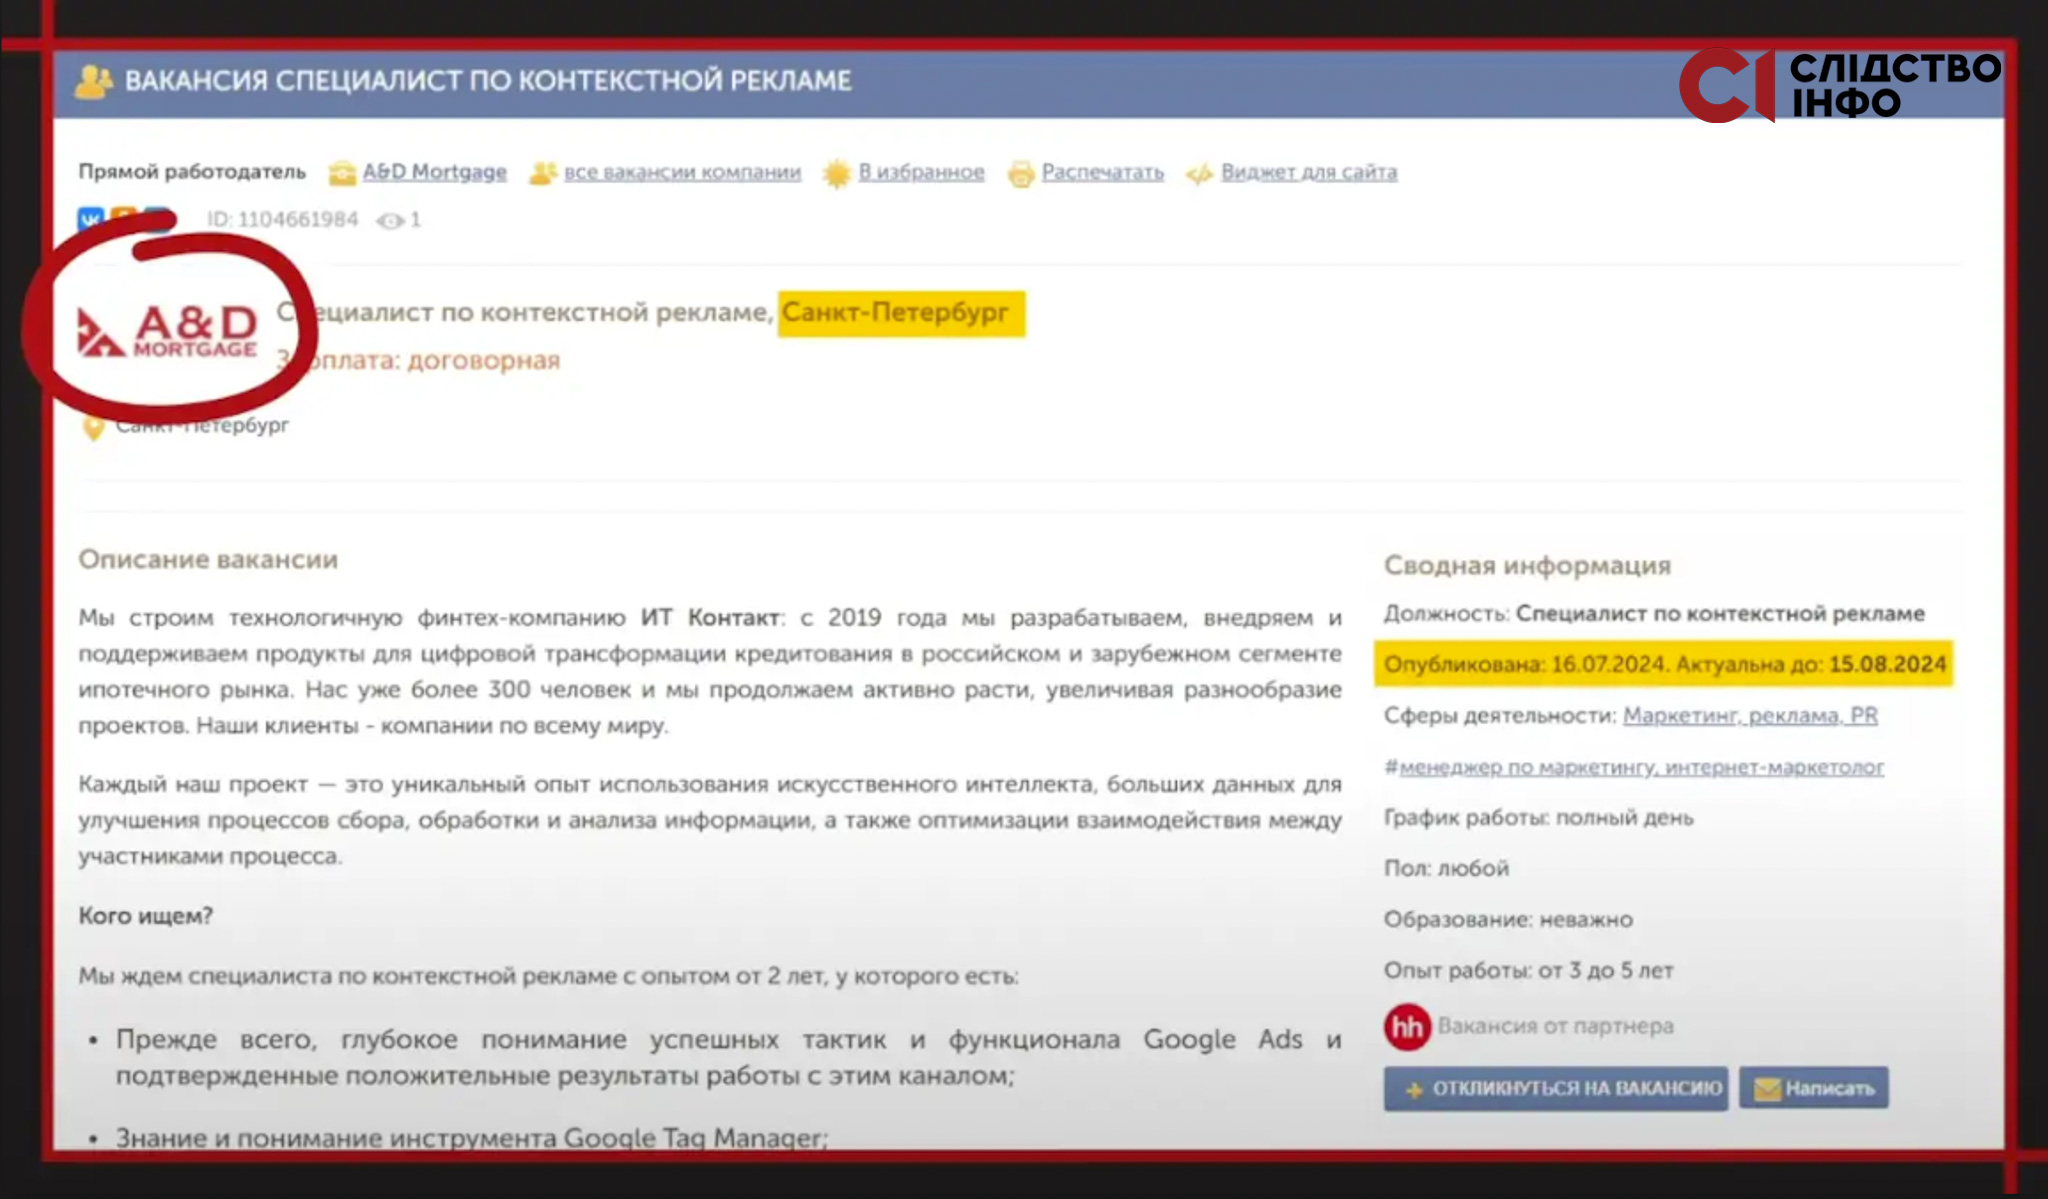The width and height of the screenshot is (2048, 1199).
Task: Open the A&D Mortgage employer link
Action: click(434, 172)
